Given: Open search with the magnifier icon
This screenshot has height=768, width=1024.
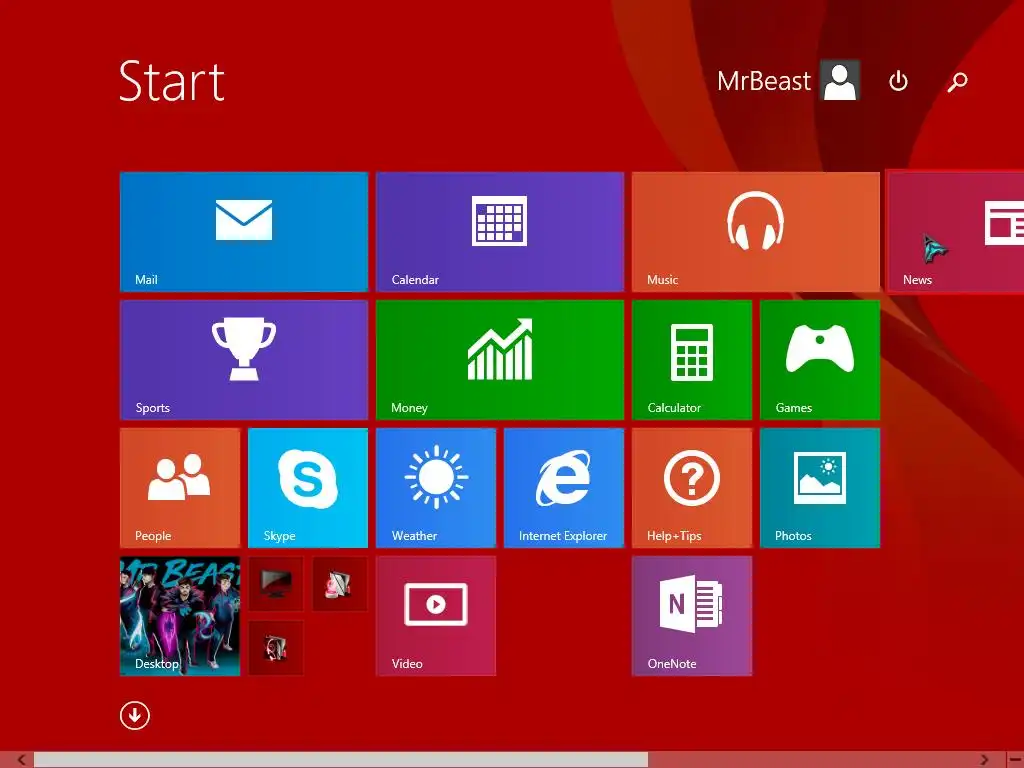Looking at the screenshot, I should (957, 82).
